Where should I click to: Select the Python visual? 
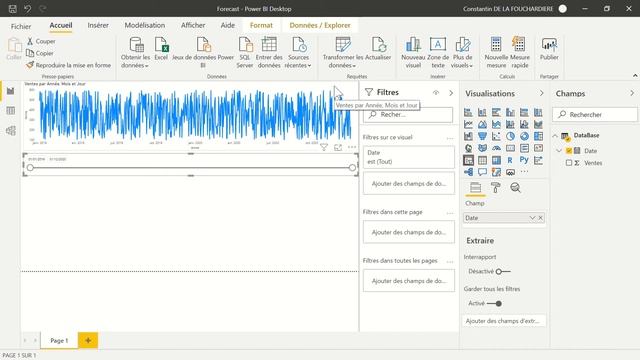[524, 160]
